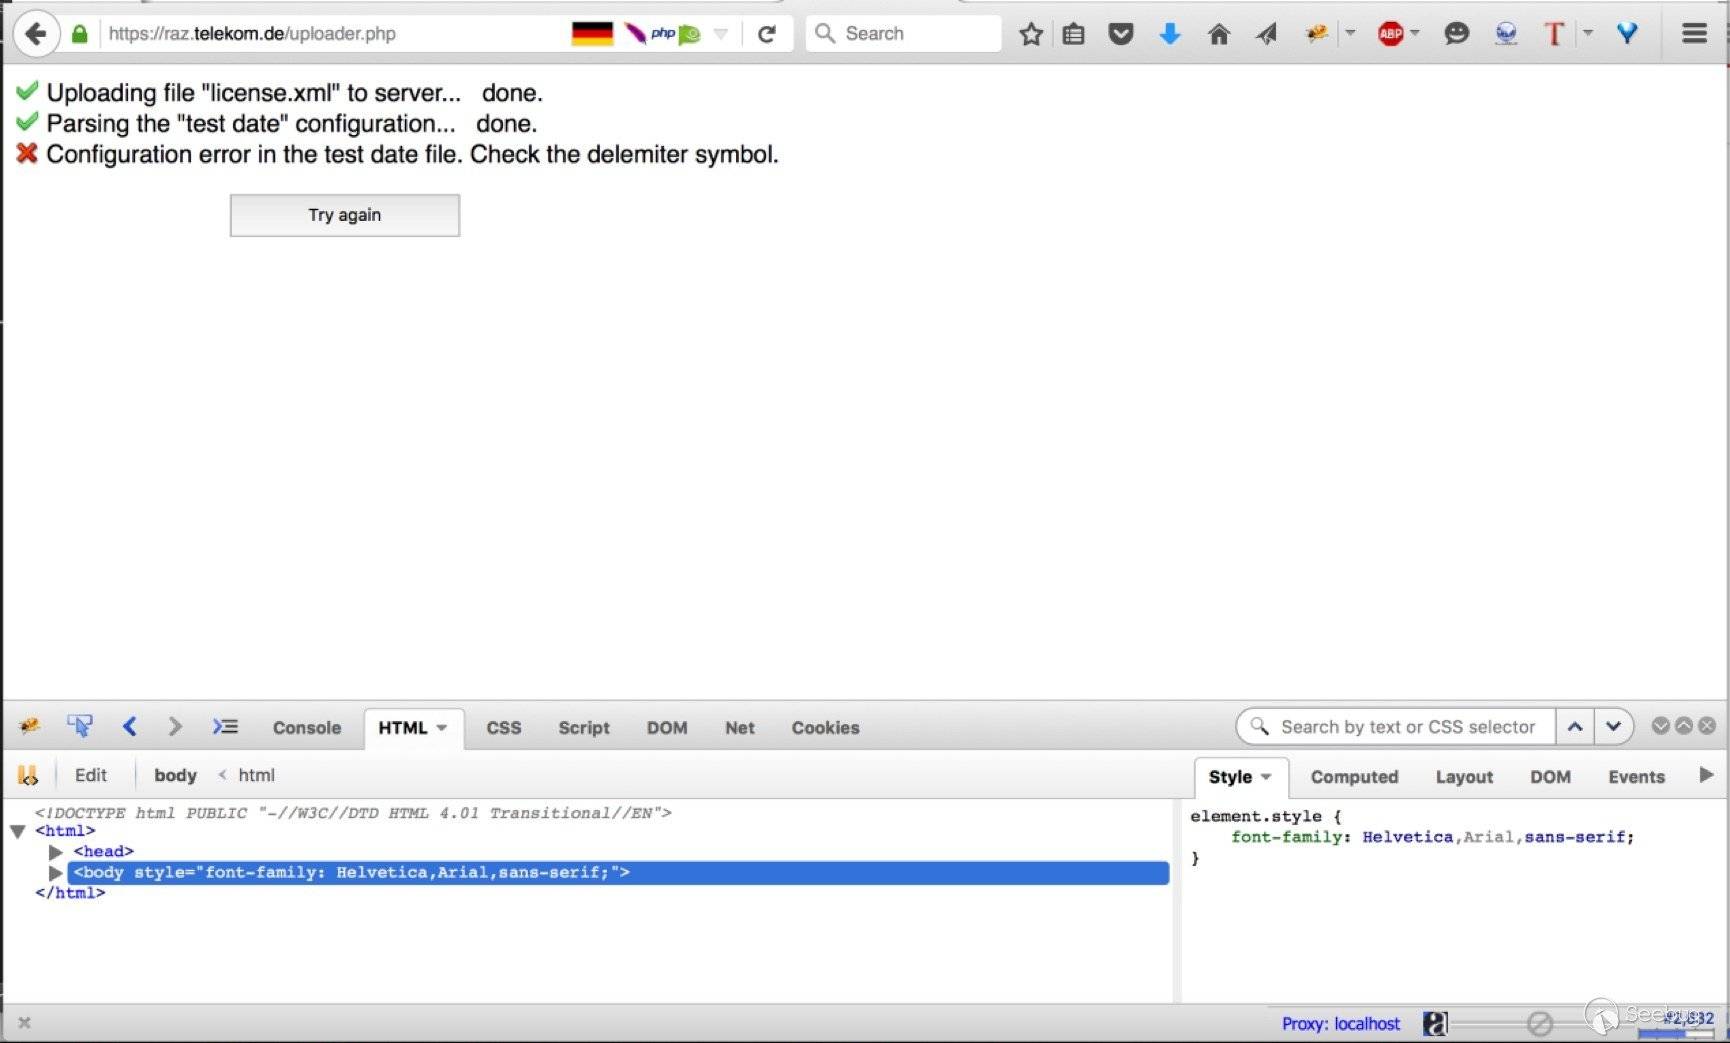The height and width of the screenshot is (1043, 1730).
Task: Select the closing </html> tag line
Action: click(x=70, y=893)
